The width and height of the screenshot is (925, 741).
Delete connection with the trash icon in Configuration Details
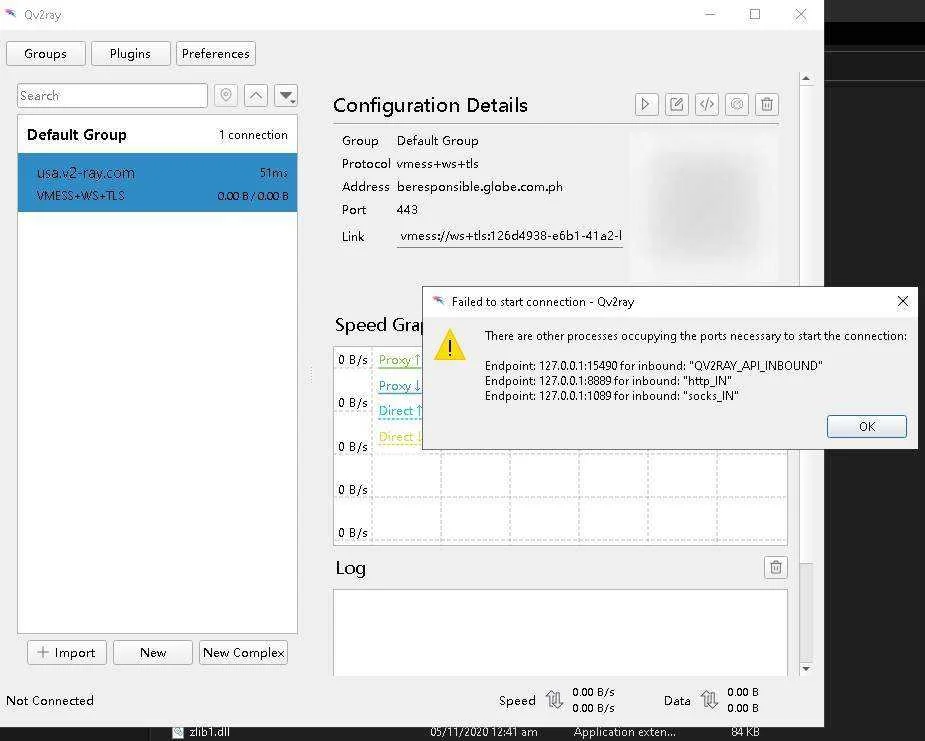[x=767, y=105]
